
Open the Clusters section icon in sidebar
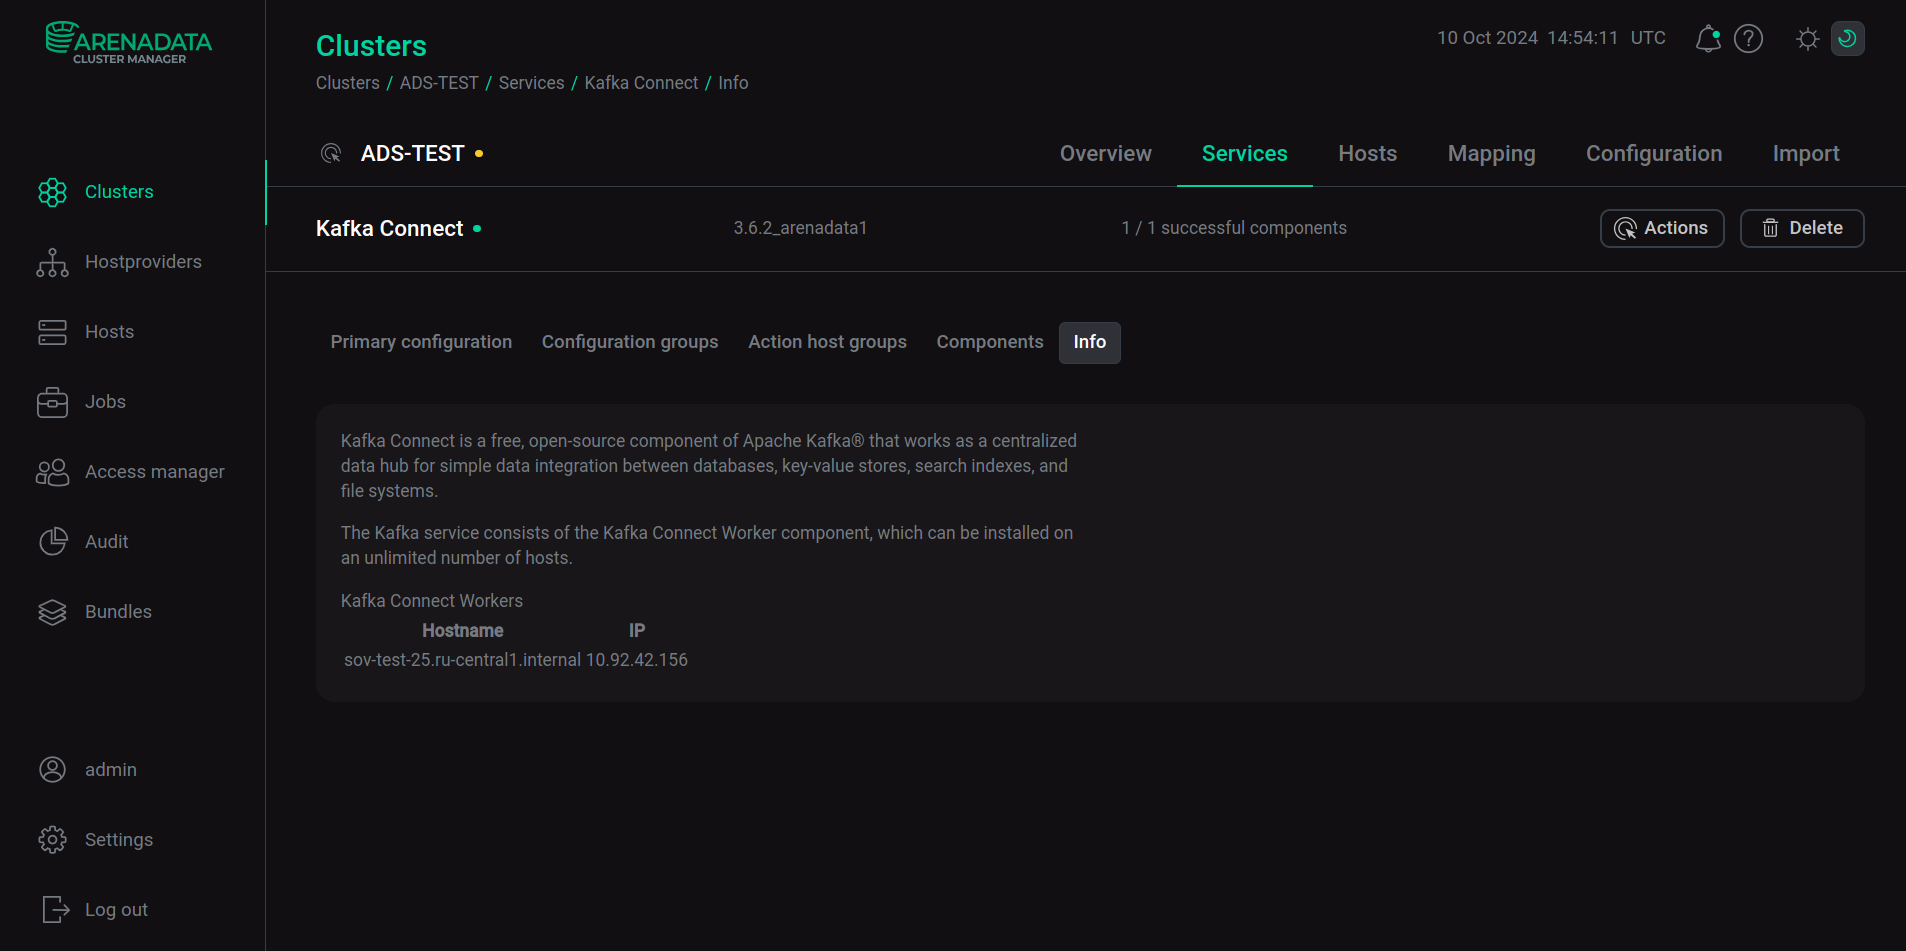(x=52, y=192)
